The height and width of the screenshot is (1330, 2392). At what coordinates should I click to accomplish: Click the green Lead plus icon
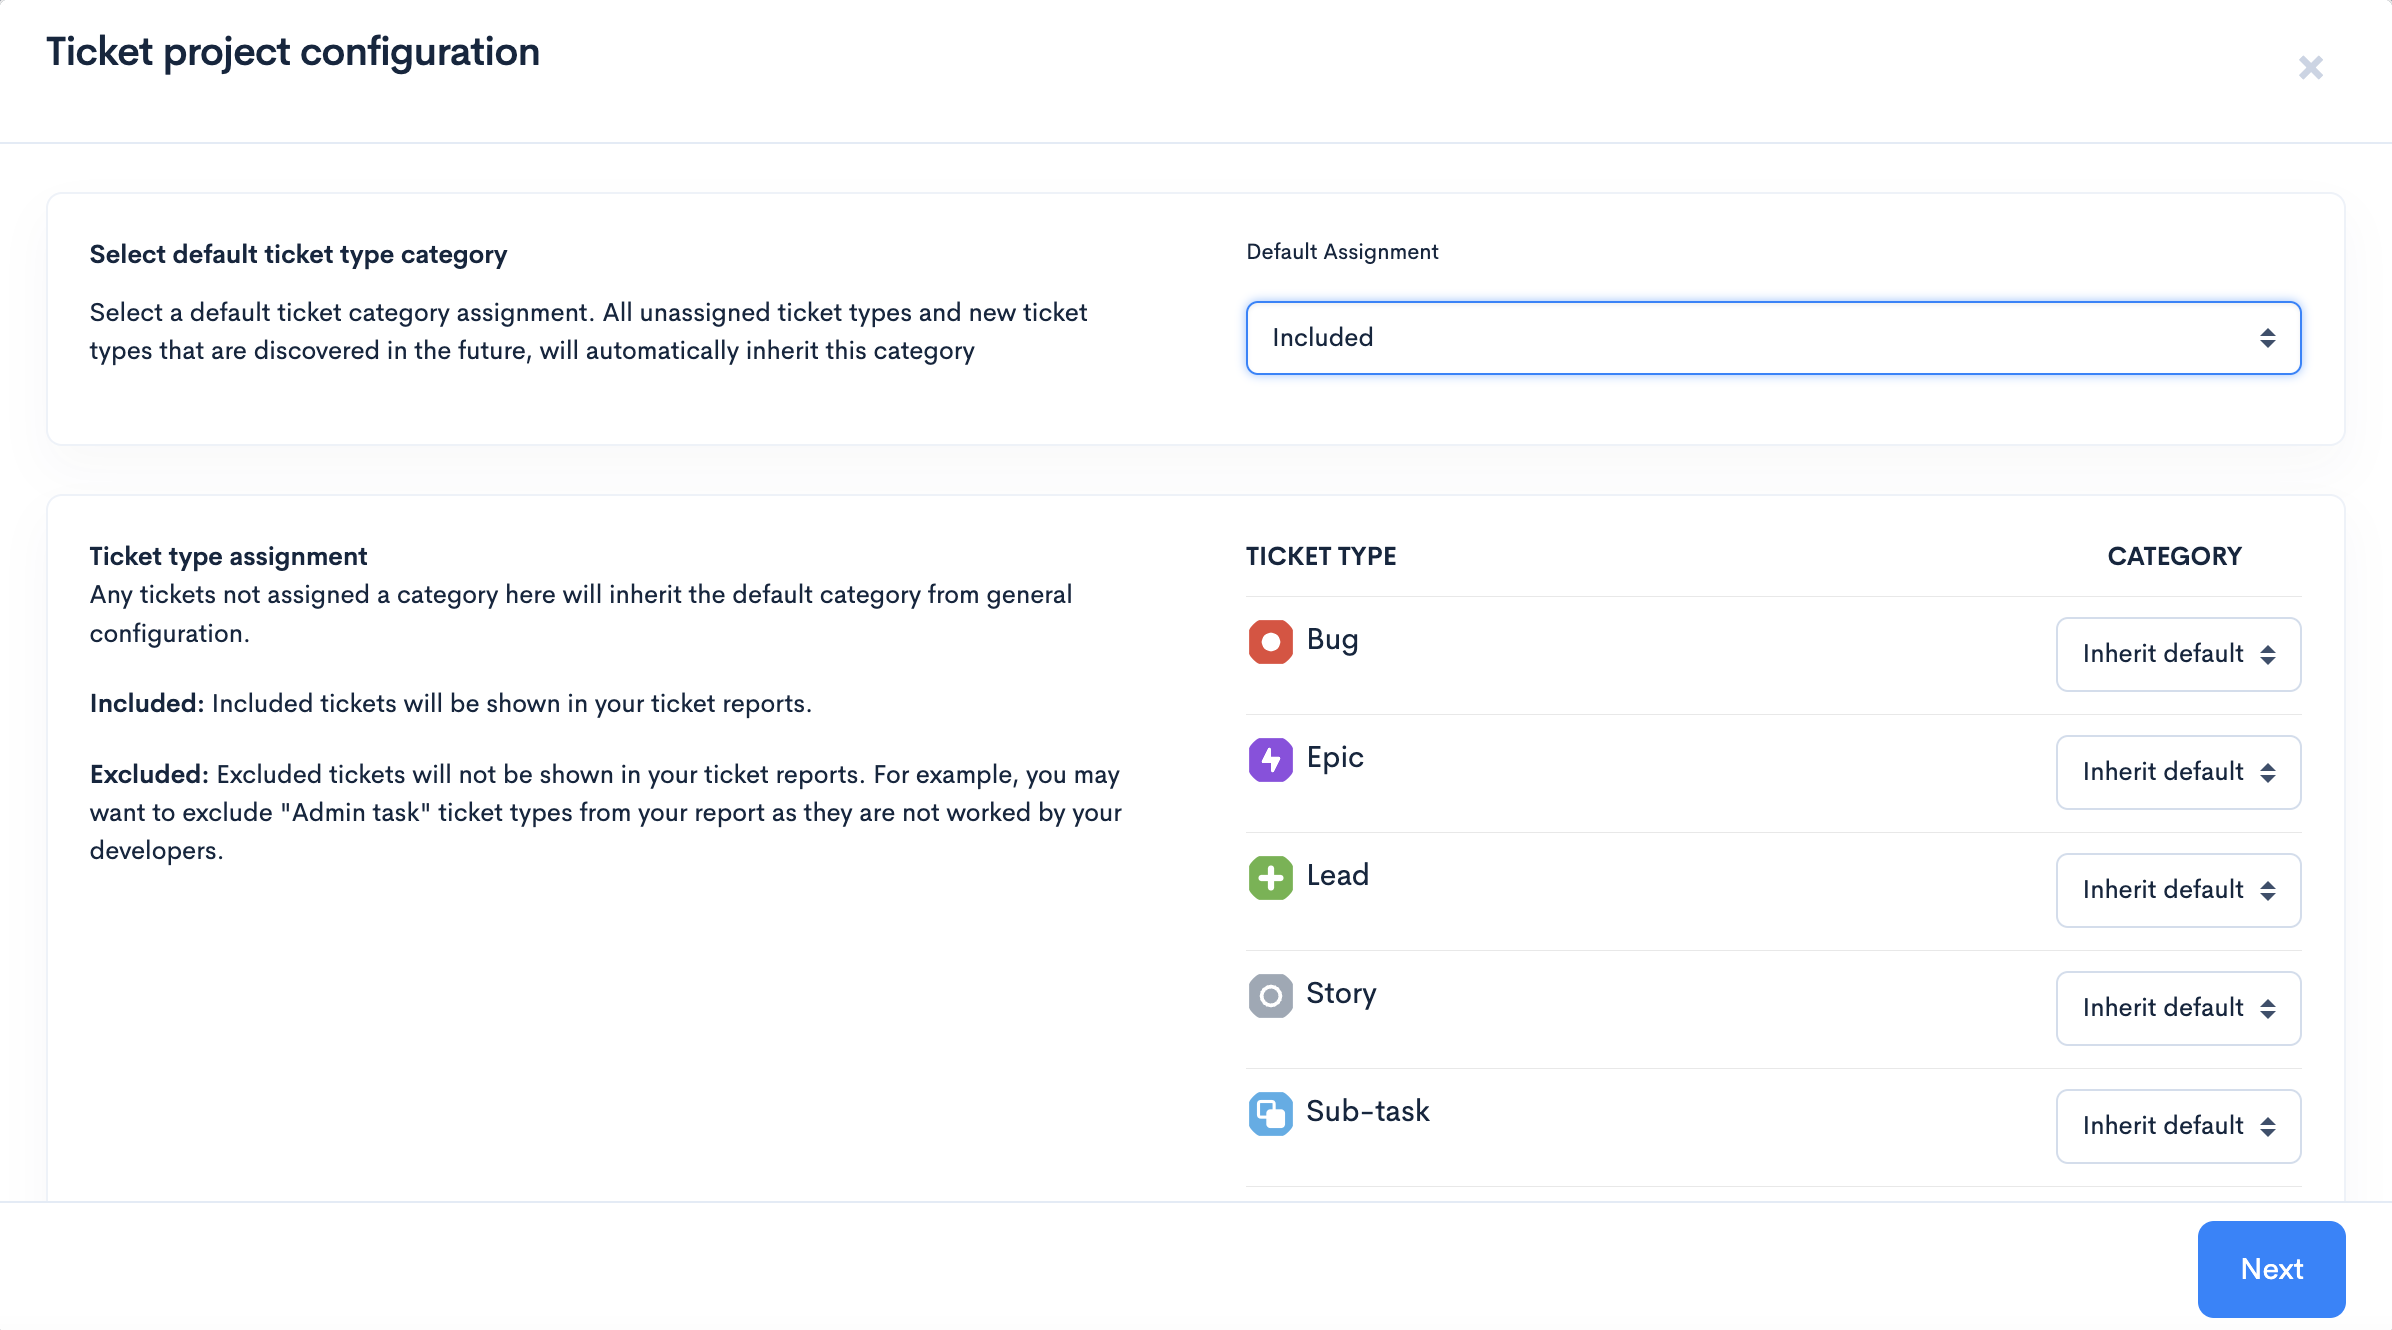tap(1270, 878)
